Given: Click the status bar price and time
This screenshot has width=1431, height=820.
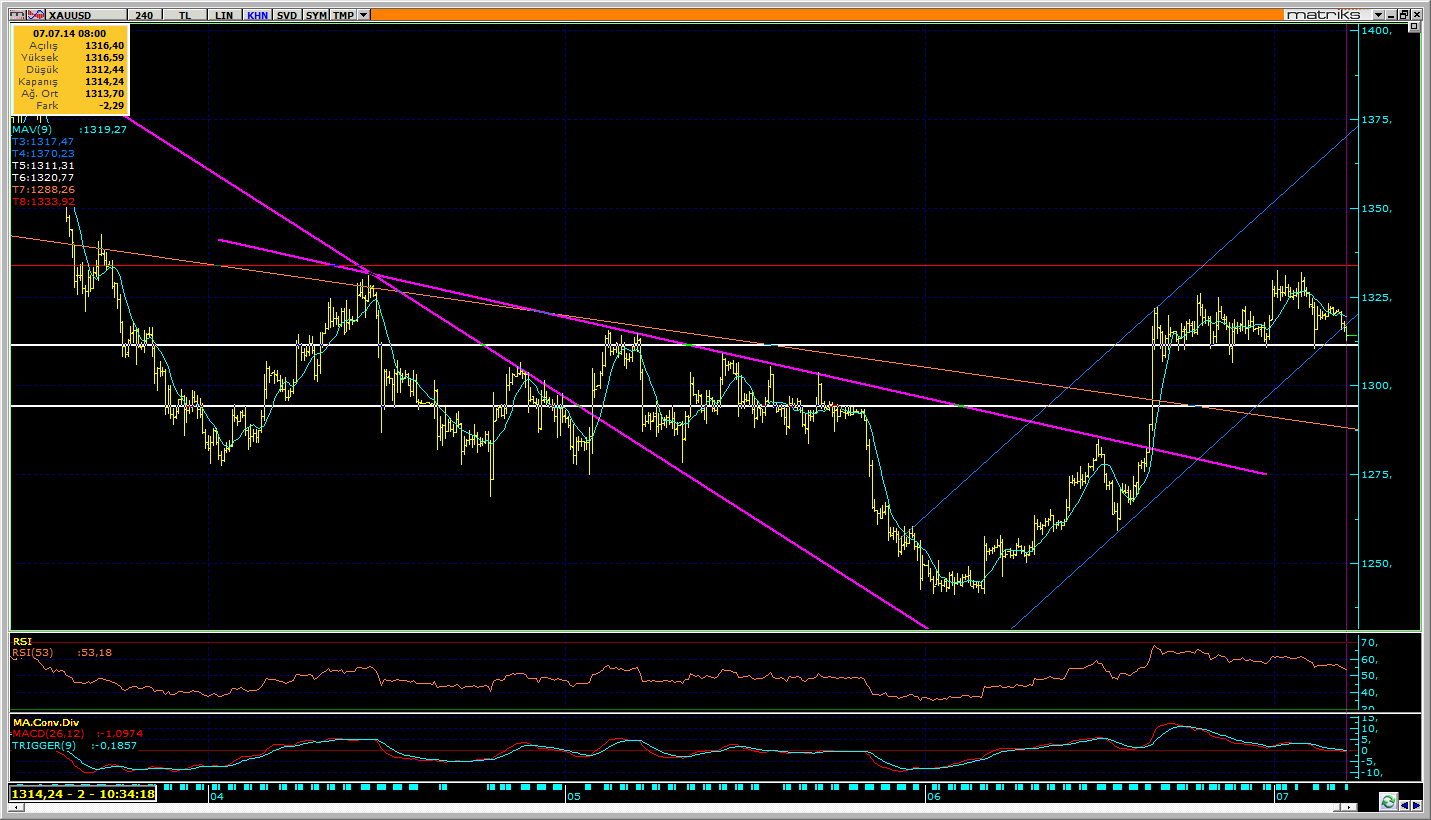Looking at the screenshot, I should coord(83,794).
